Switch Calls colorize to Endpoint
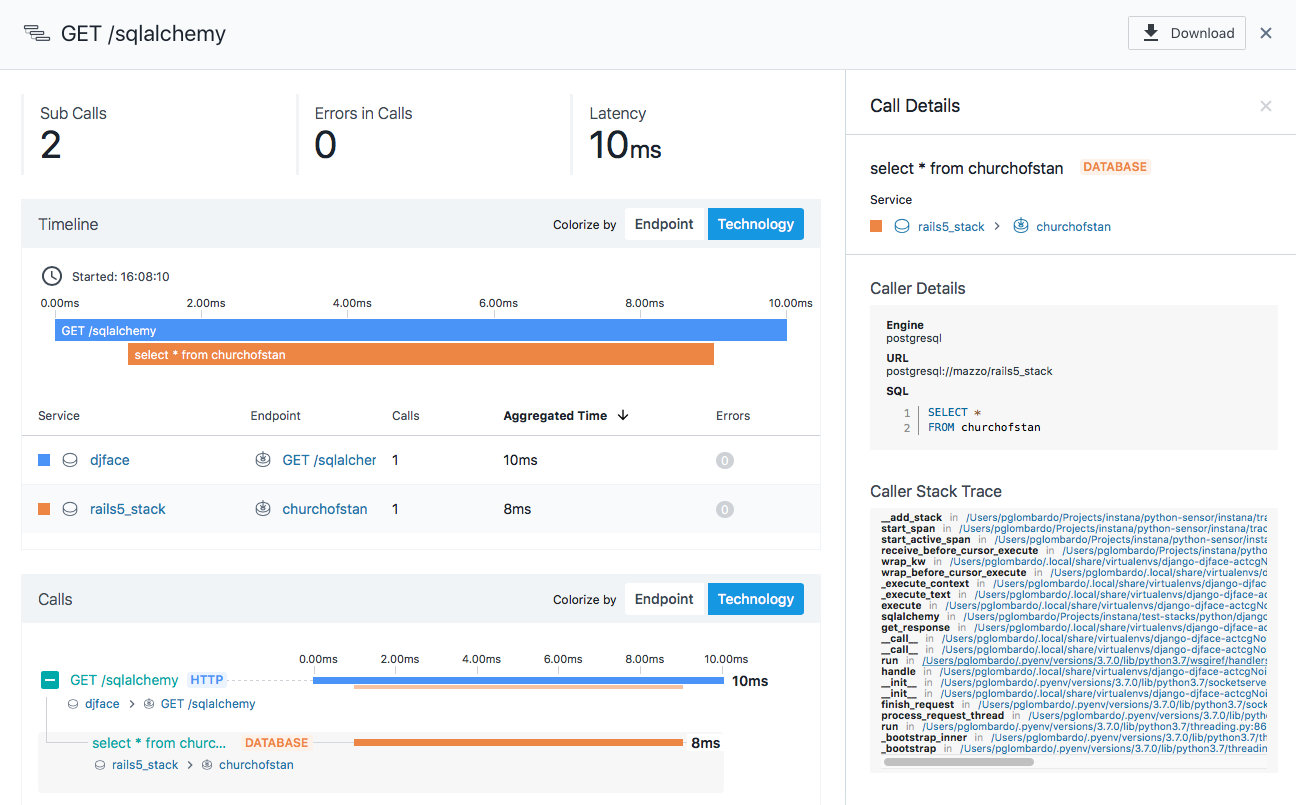Viewport: 1296px width, 805px height. [x=664, y=599]
